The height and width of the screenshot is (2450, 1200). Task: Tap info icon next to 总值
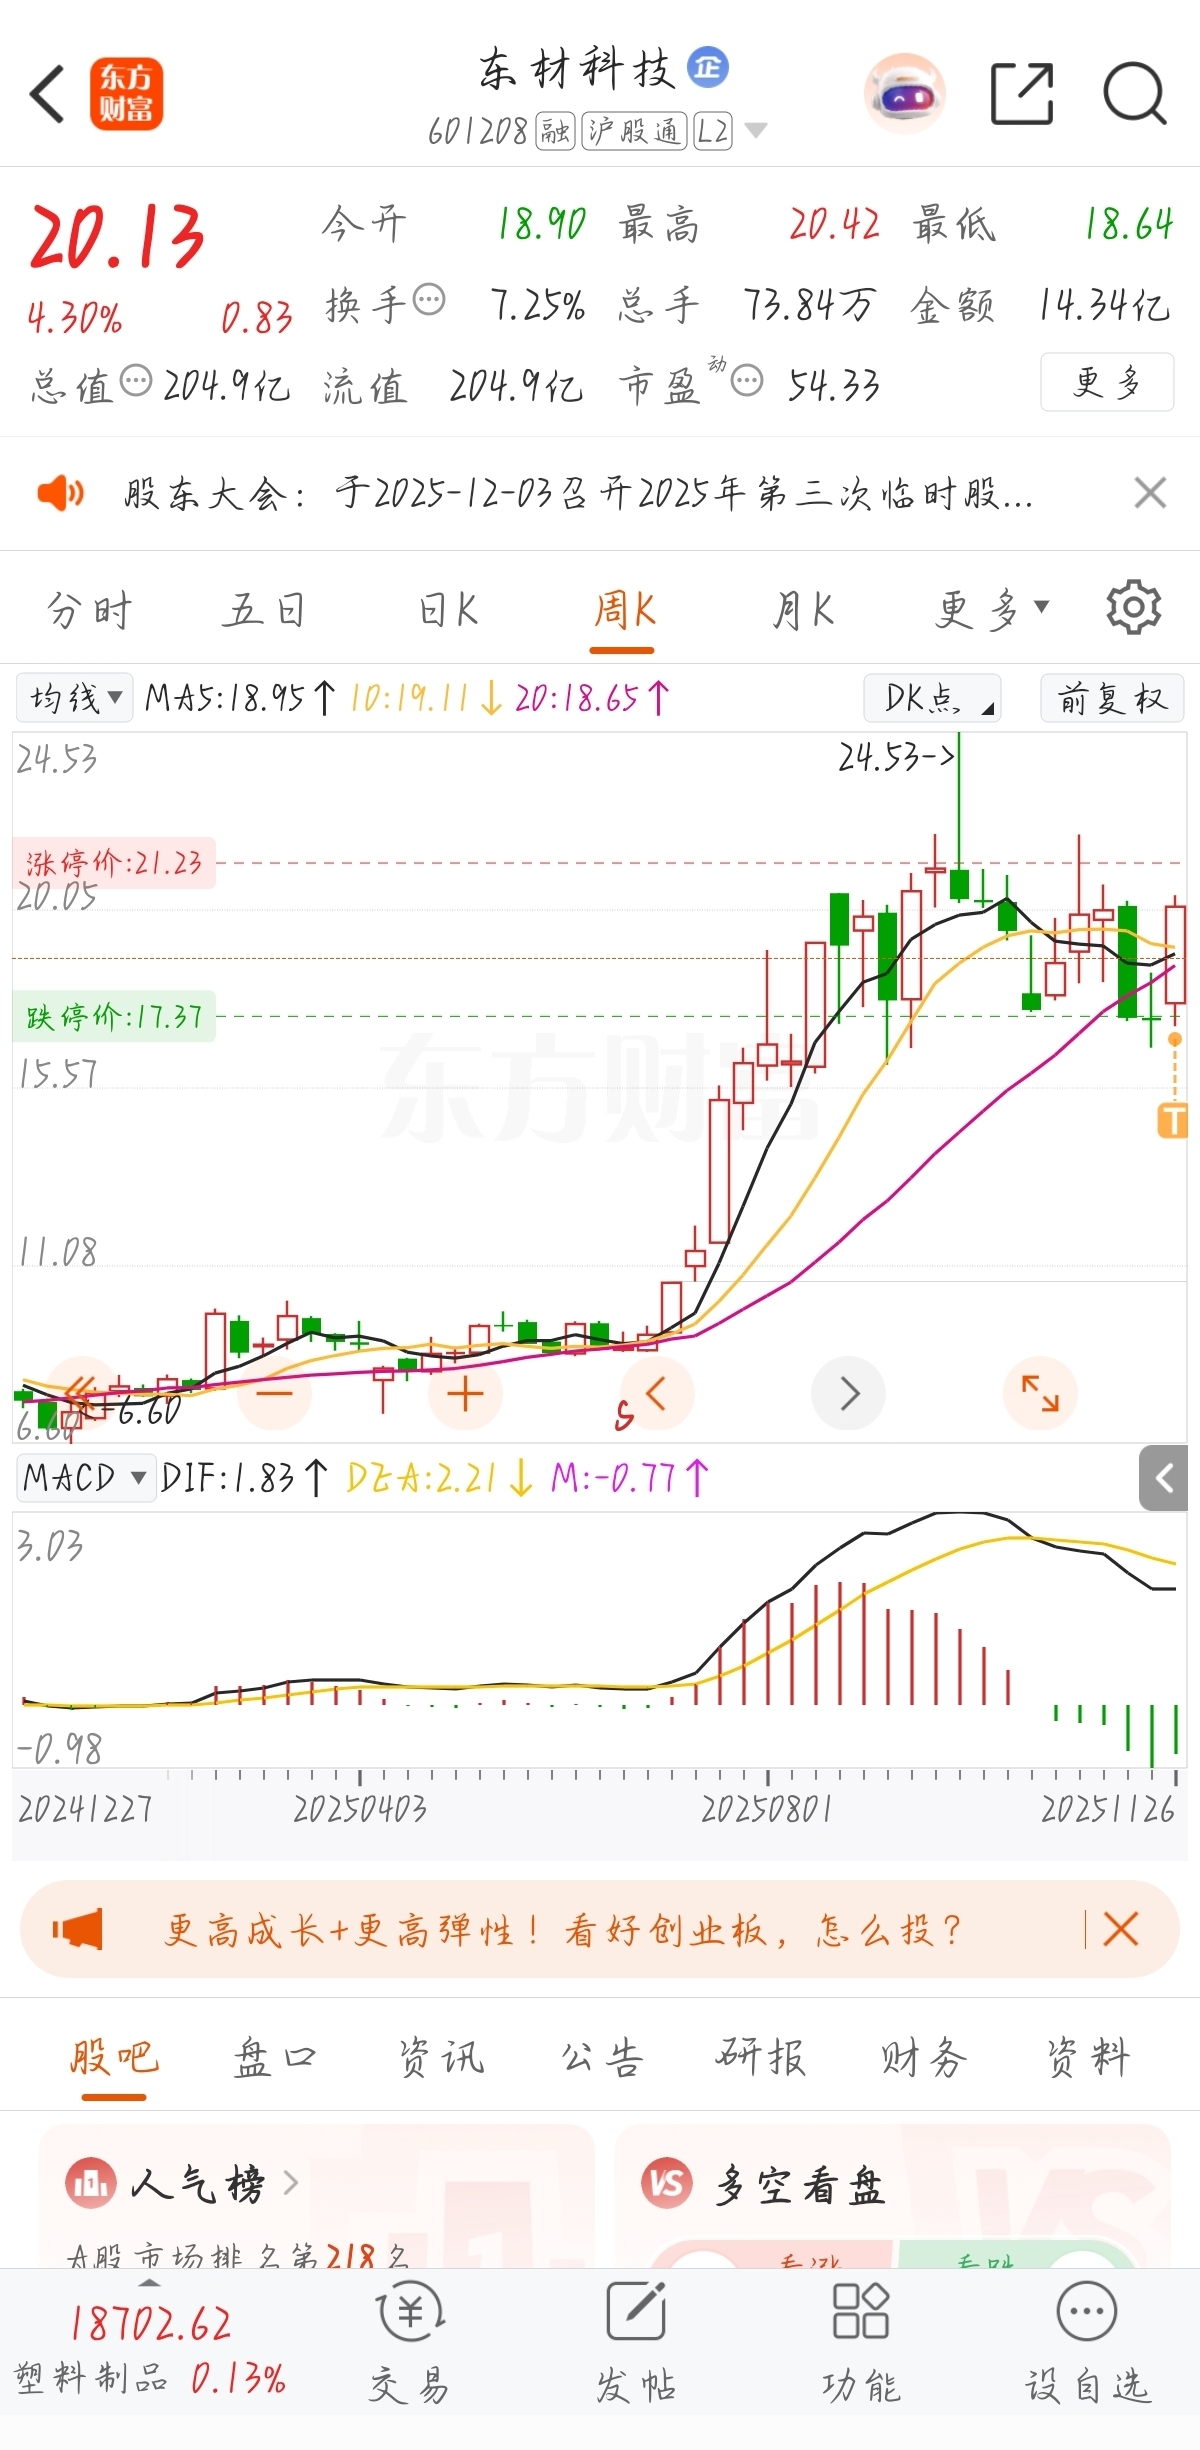(136, 381)
